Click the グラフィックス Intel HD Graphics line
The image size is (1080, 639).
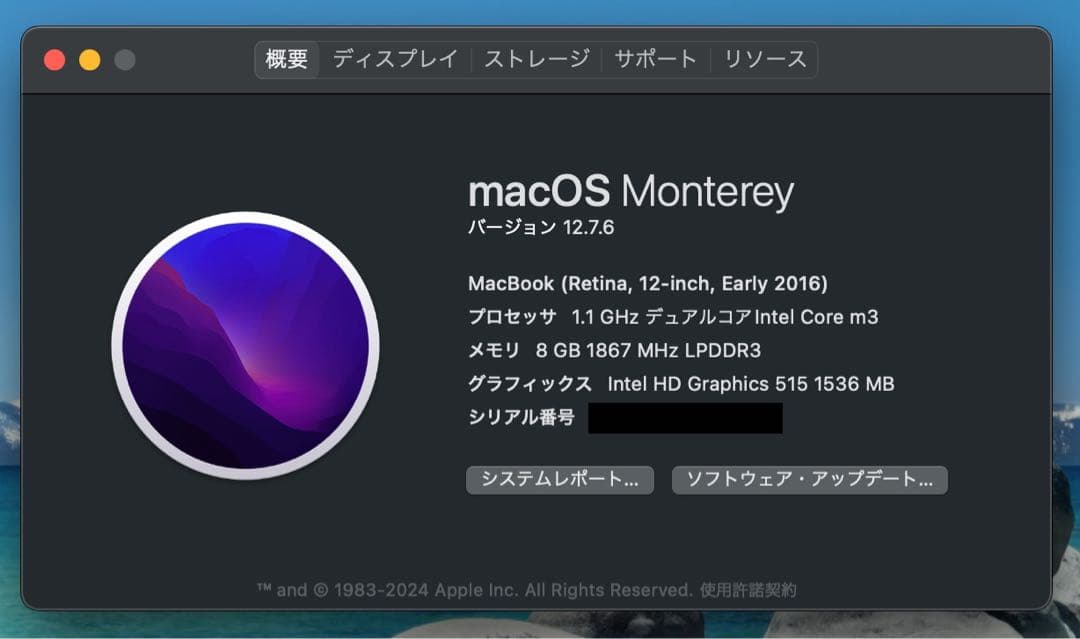(681, 384)
